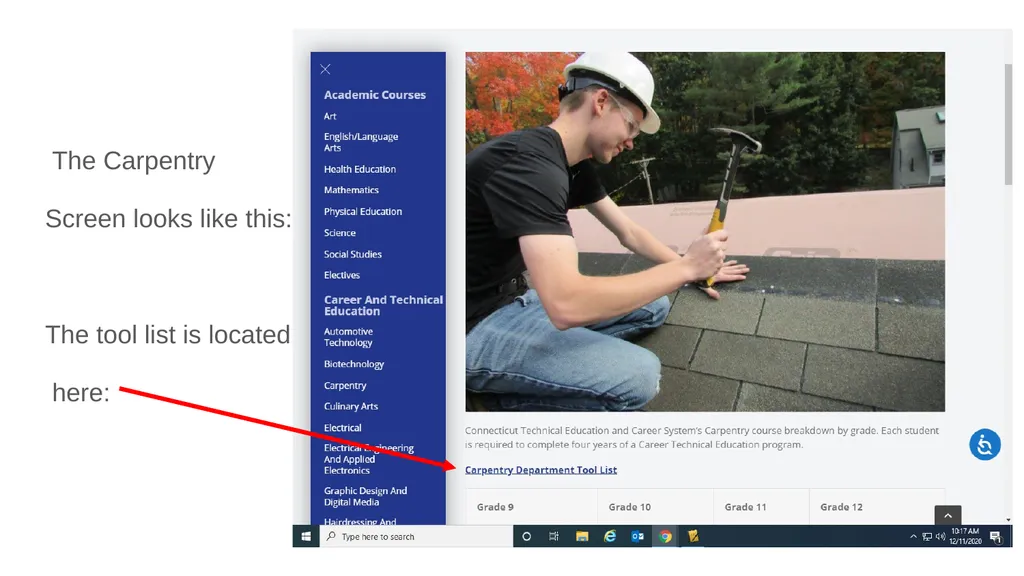
Task: Select the Grade 10 tab
Action: 630,507
